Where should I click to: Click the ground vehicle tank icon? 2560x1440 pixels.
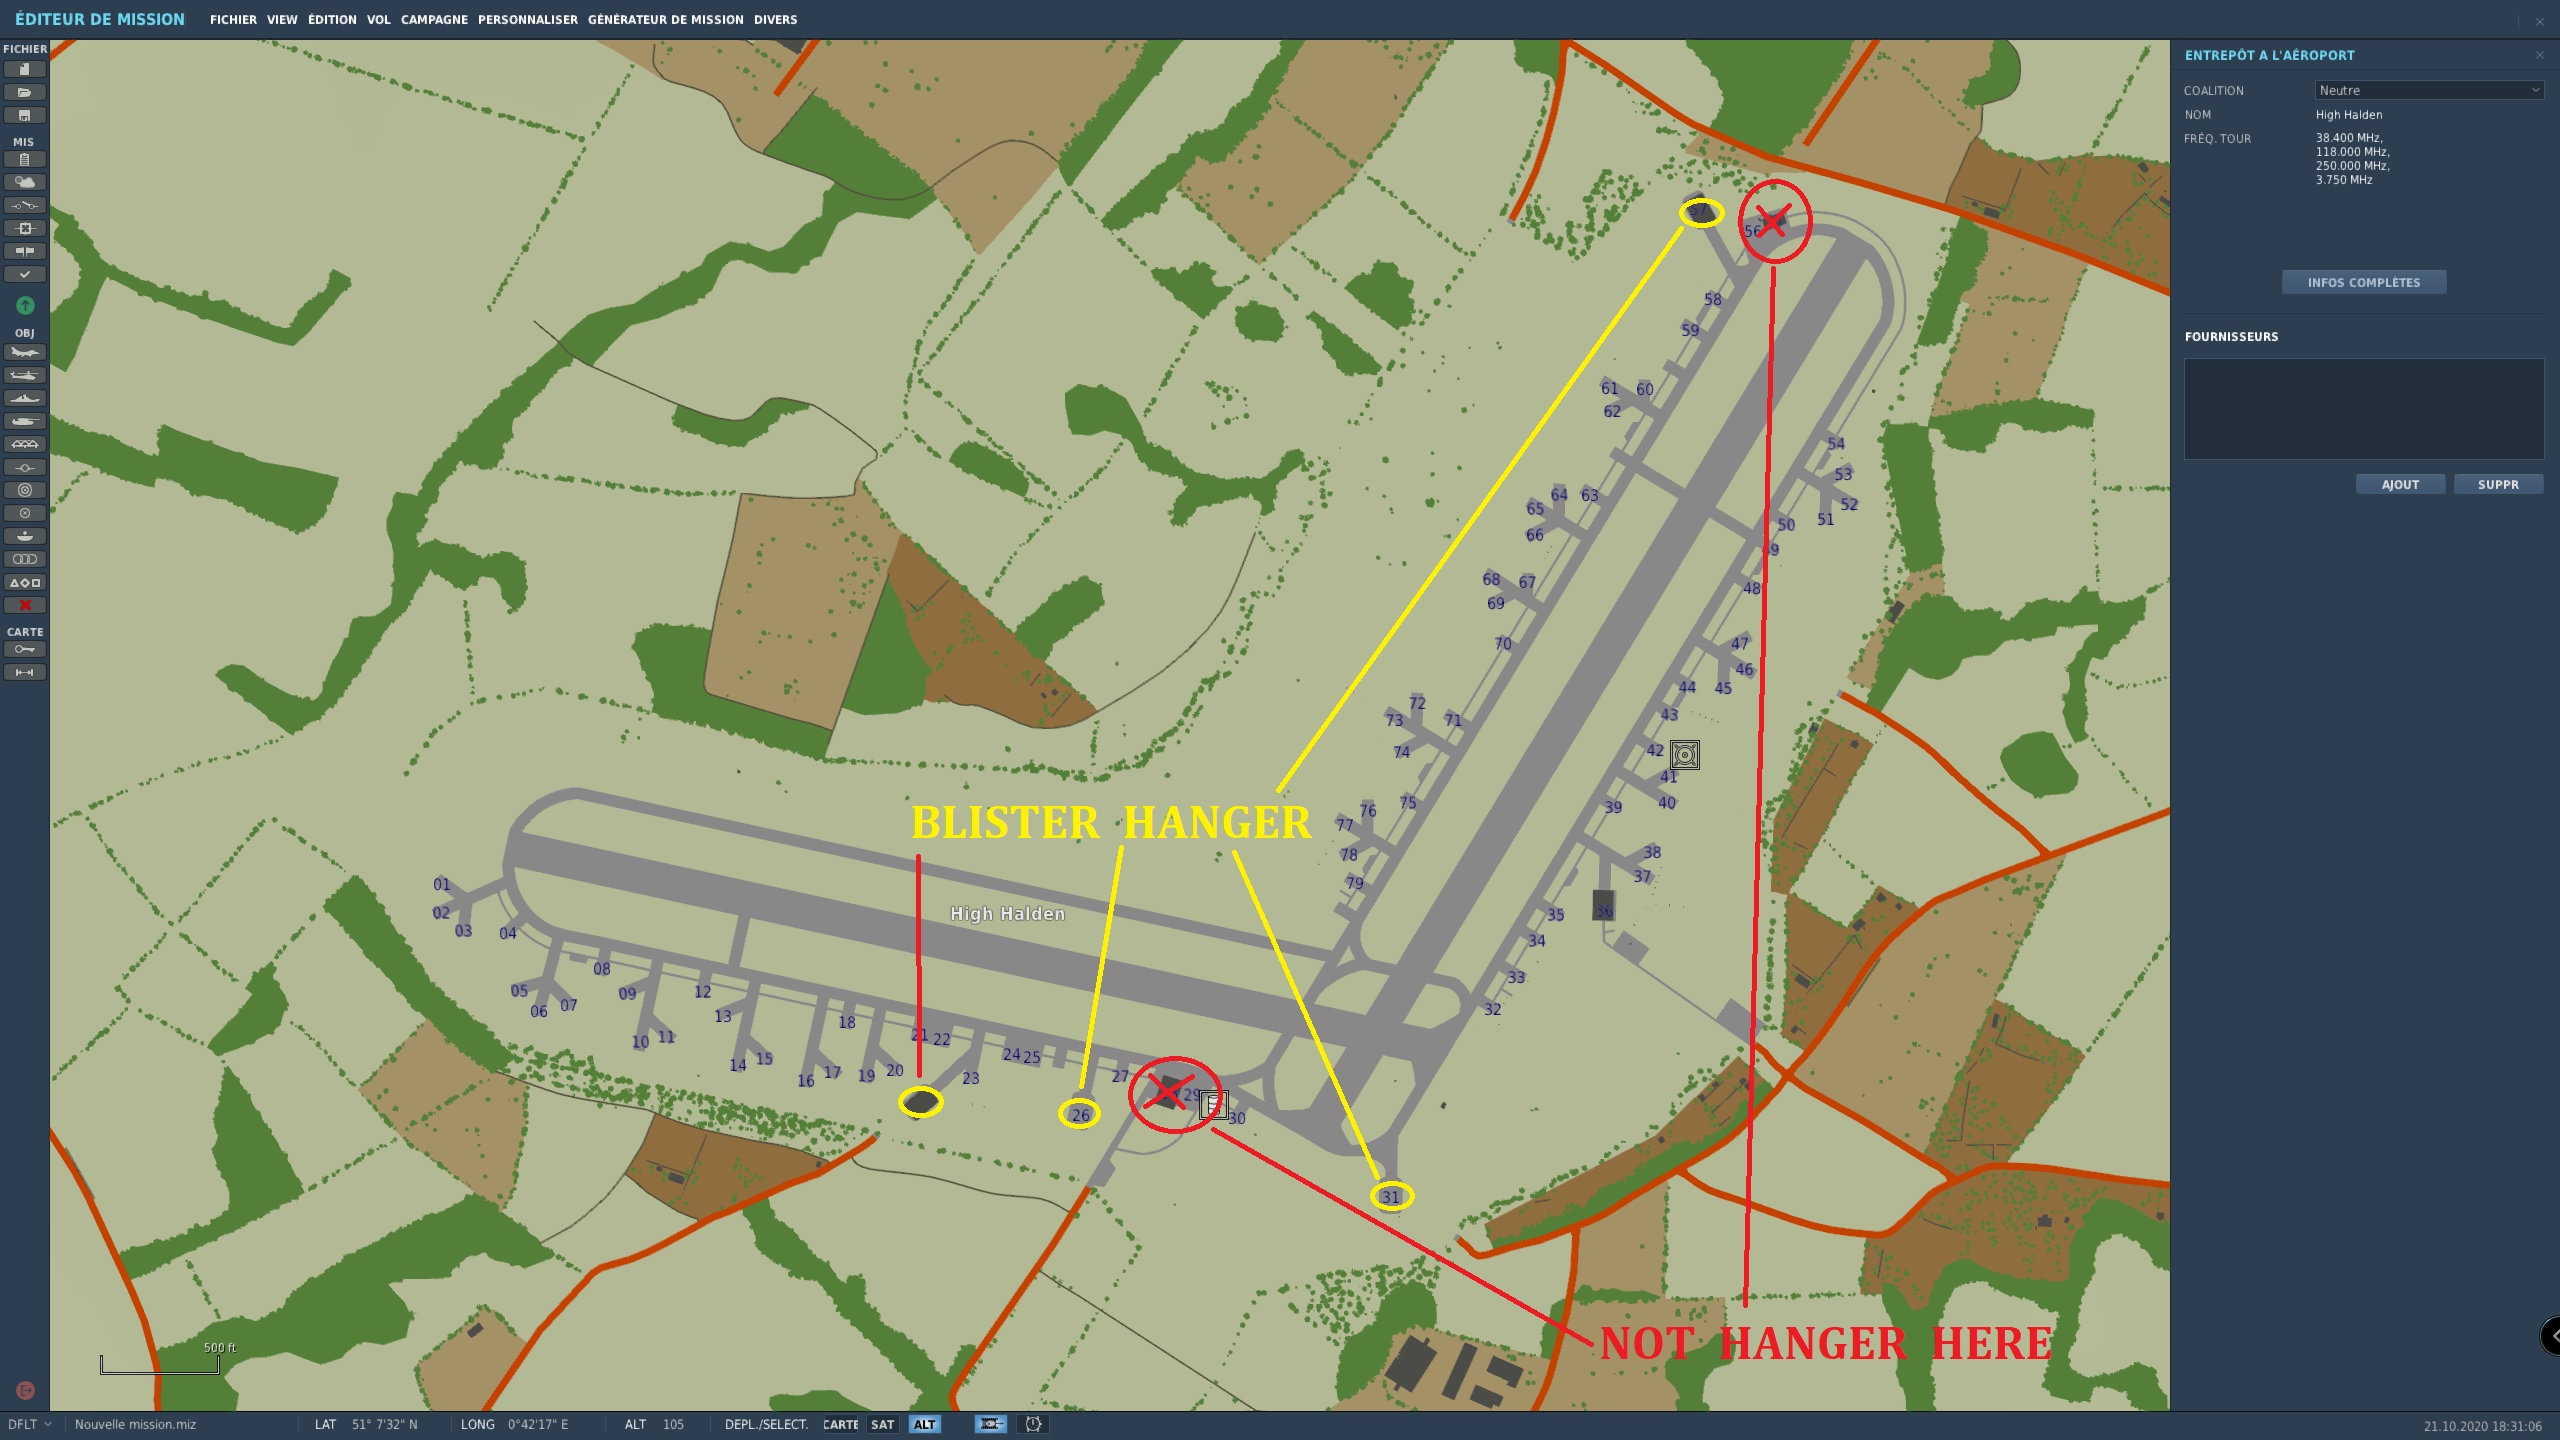coord(25,421)
